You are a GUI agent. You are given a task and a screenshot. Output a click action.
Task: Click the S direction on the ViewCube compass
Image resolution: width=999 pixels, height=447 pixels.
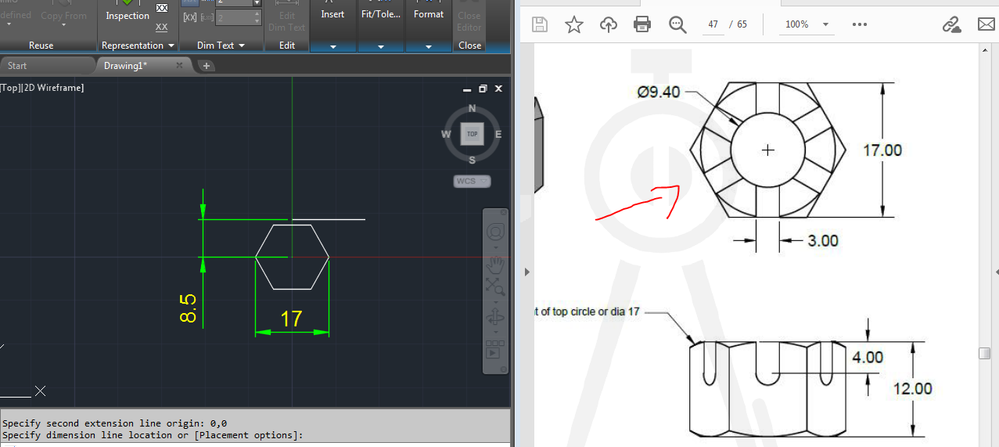(x=472, y=159)
